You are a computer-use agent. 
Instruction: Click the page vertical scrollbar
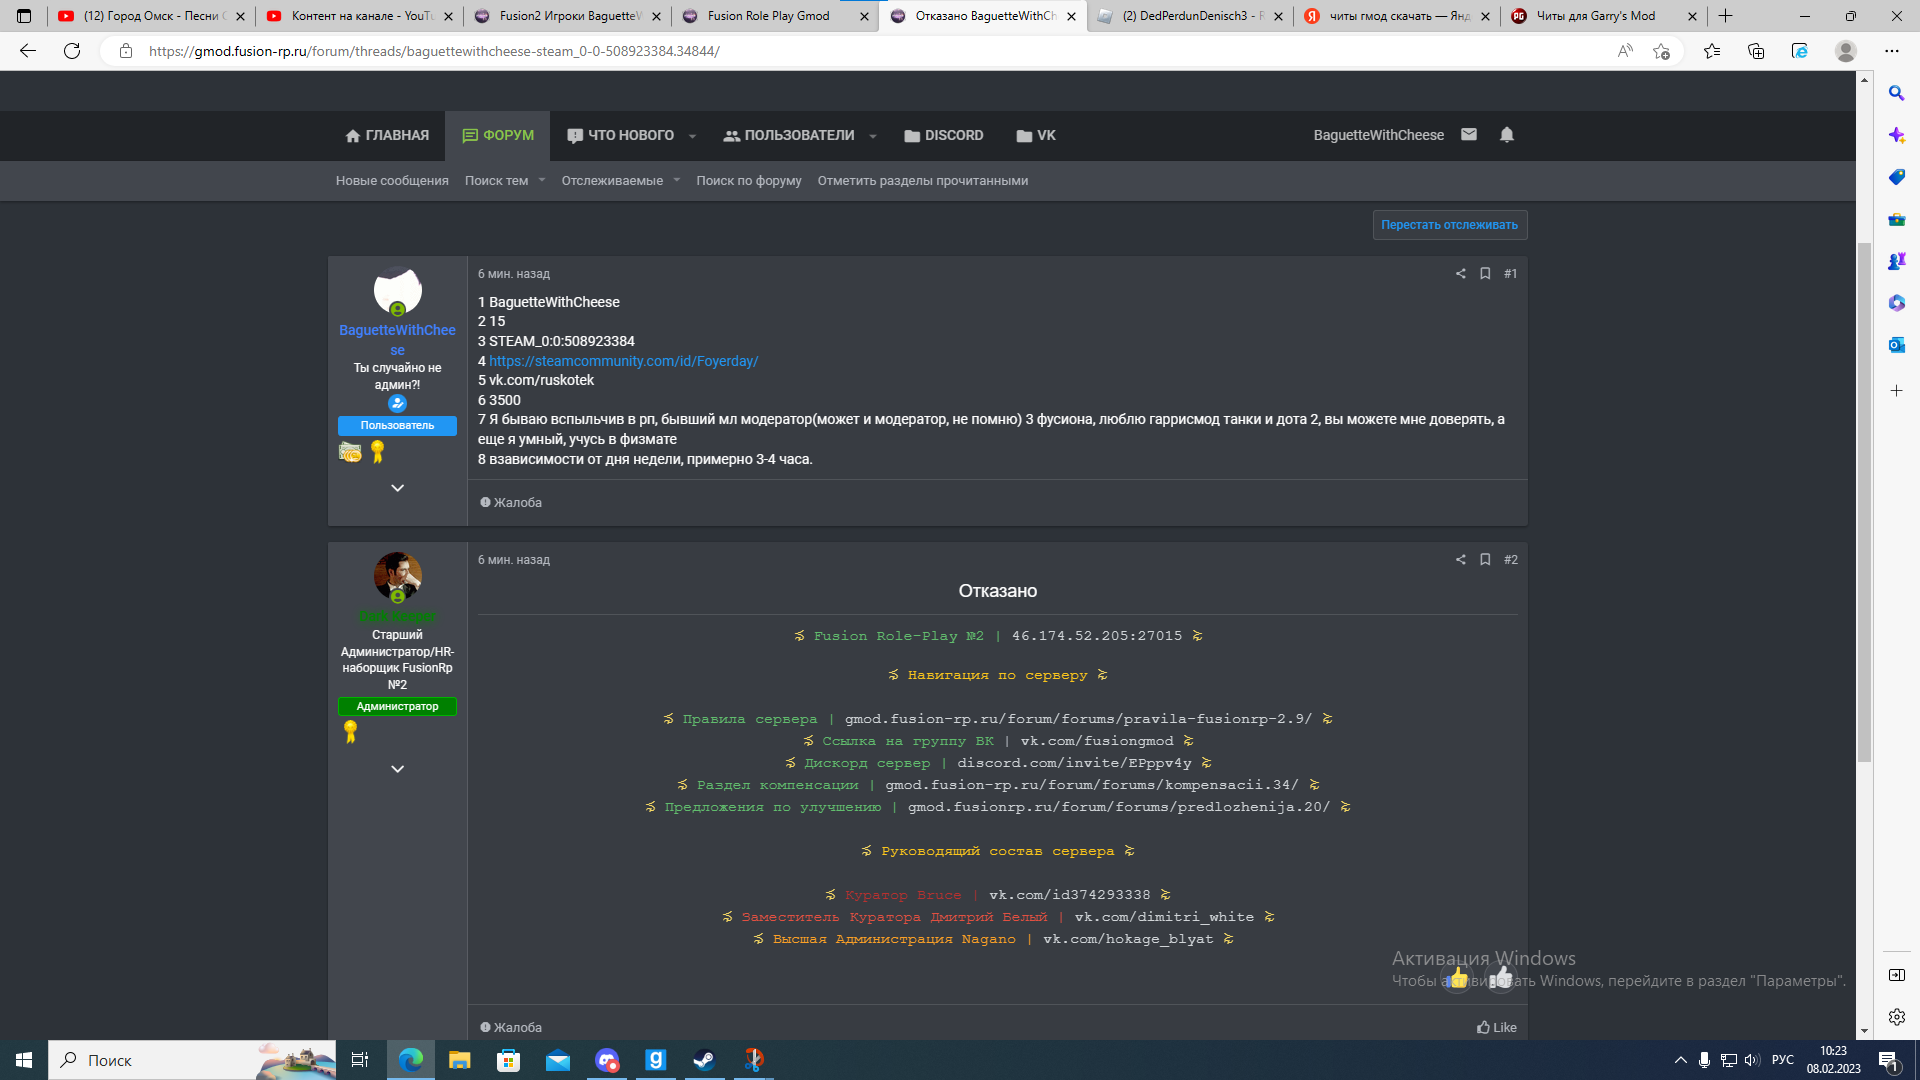click(1864, 500)
